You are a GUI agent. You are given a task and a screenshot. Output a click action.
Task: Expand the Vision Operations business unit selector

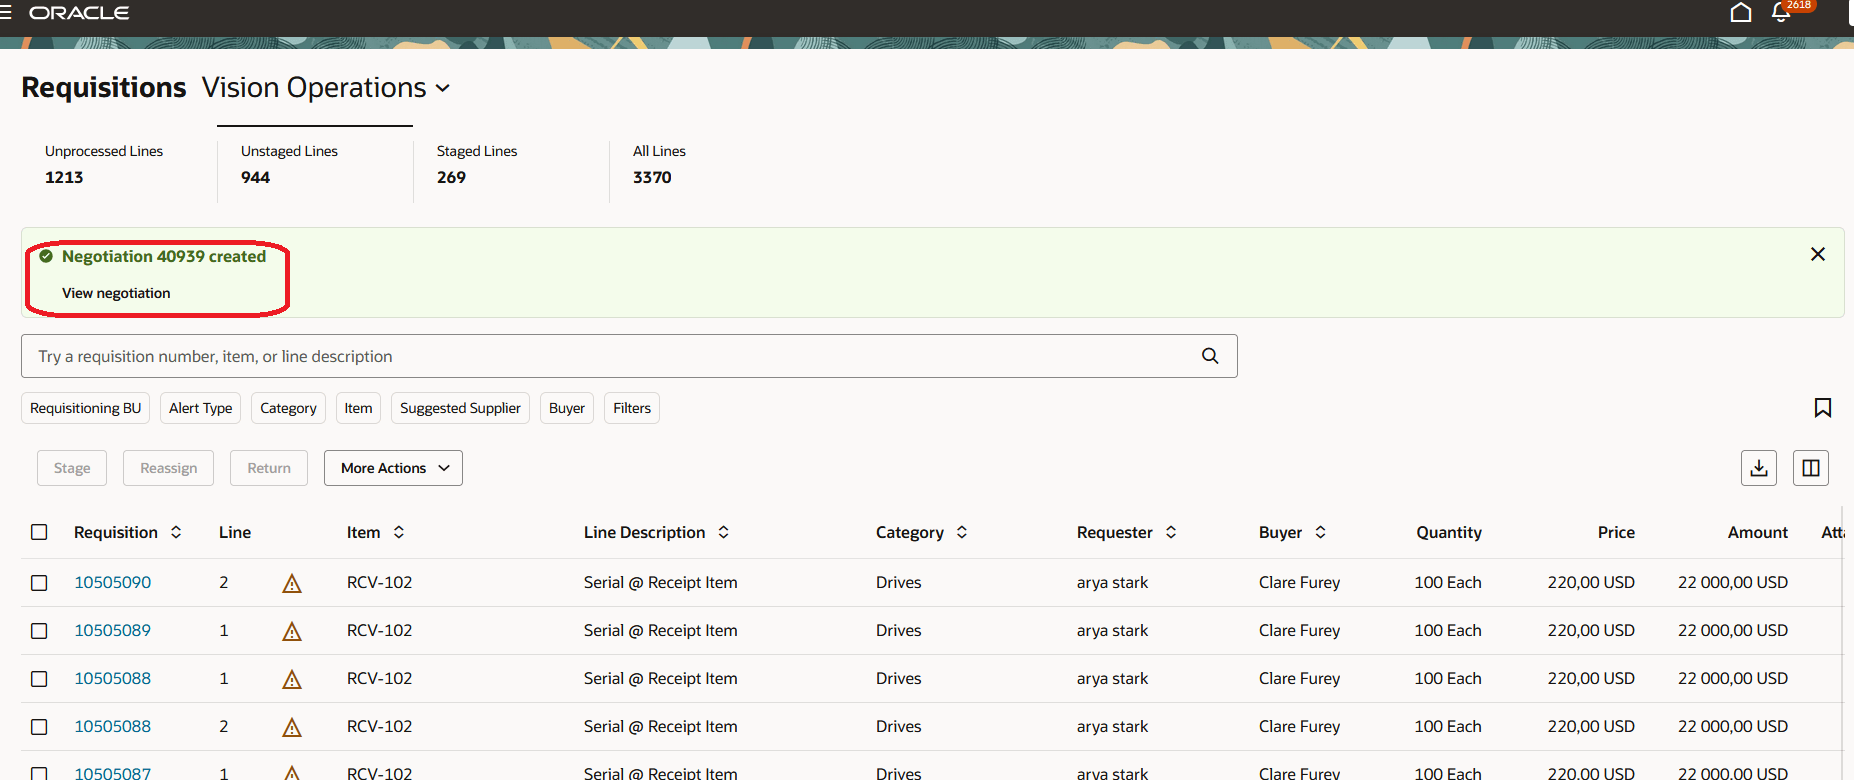326,88
